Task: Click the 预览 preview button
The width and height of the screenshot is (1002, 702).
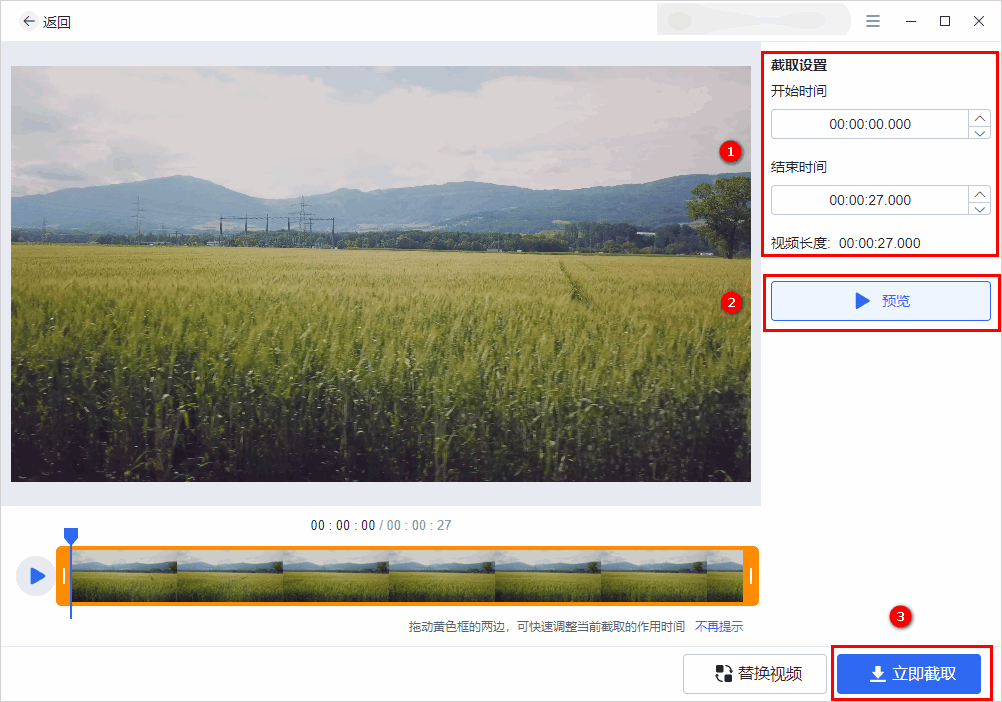Action: [x=881, y=301]
